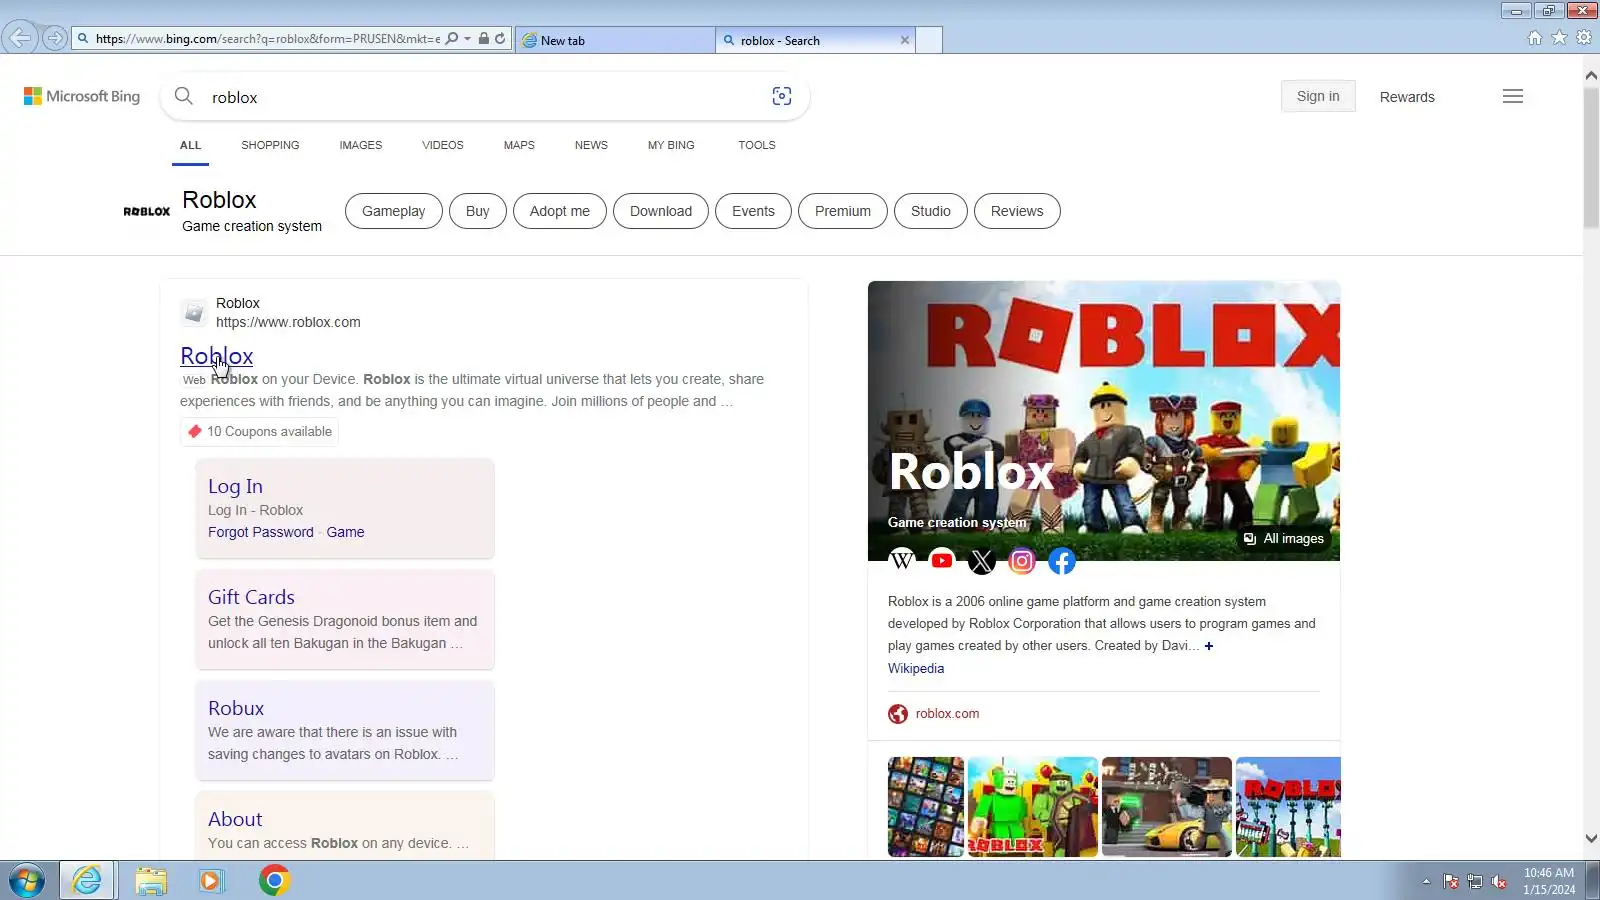This screenshot has width=1600, height=900.
Task: Click the browser Back arrow button
Action: (19, 38)
